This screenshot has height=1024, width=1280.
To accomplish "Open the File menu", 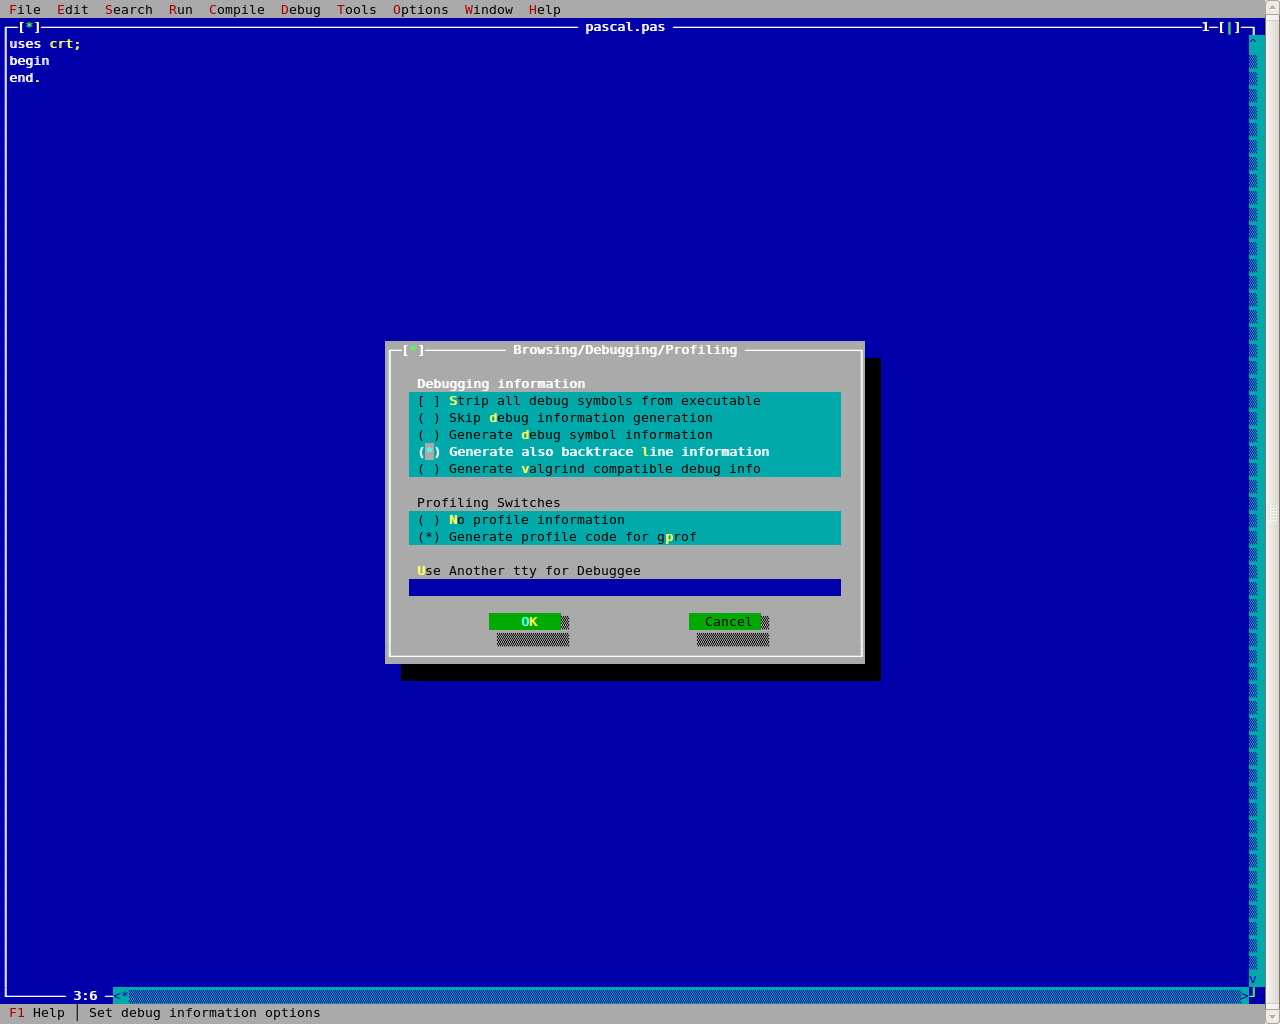I will coord(25,9).
